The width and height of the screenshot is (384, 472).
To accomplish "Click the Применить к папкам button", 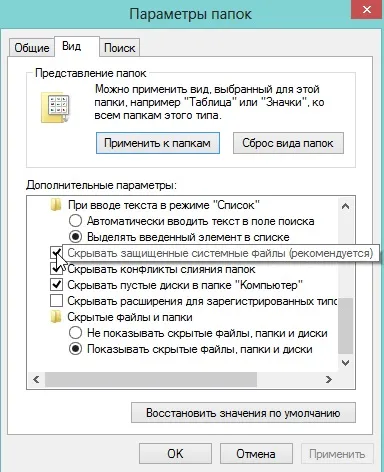I will (158, 143).
